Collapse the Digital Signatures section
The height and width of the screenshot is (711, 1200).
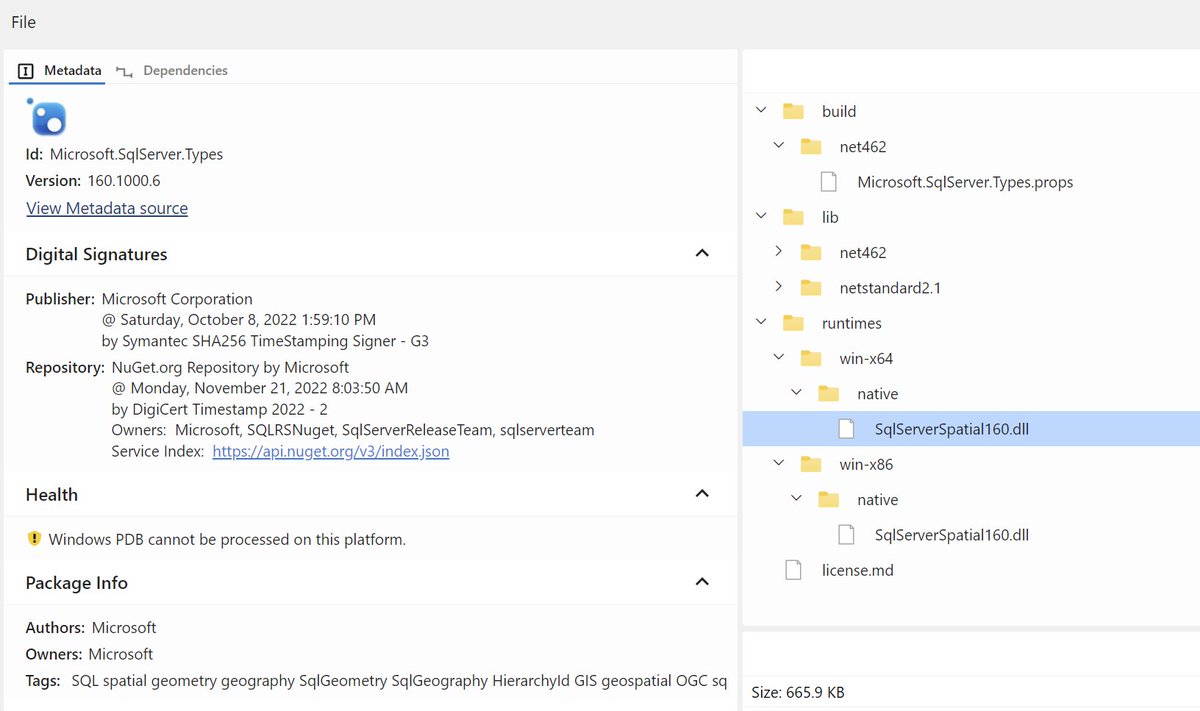tap(702, 254)
